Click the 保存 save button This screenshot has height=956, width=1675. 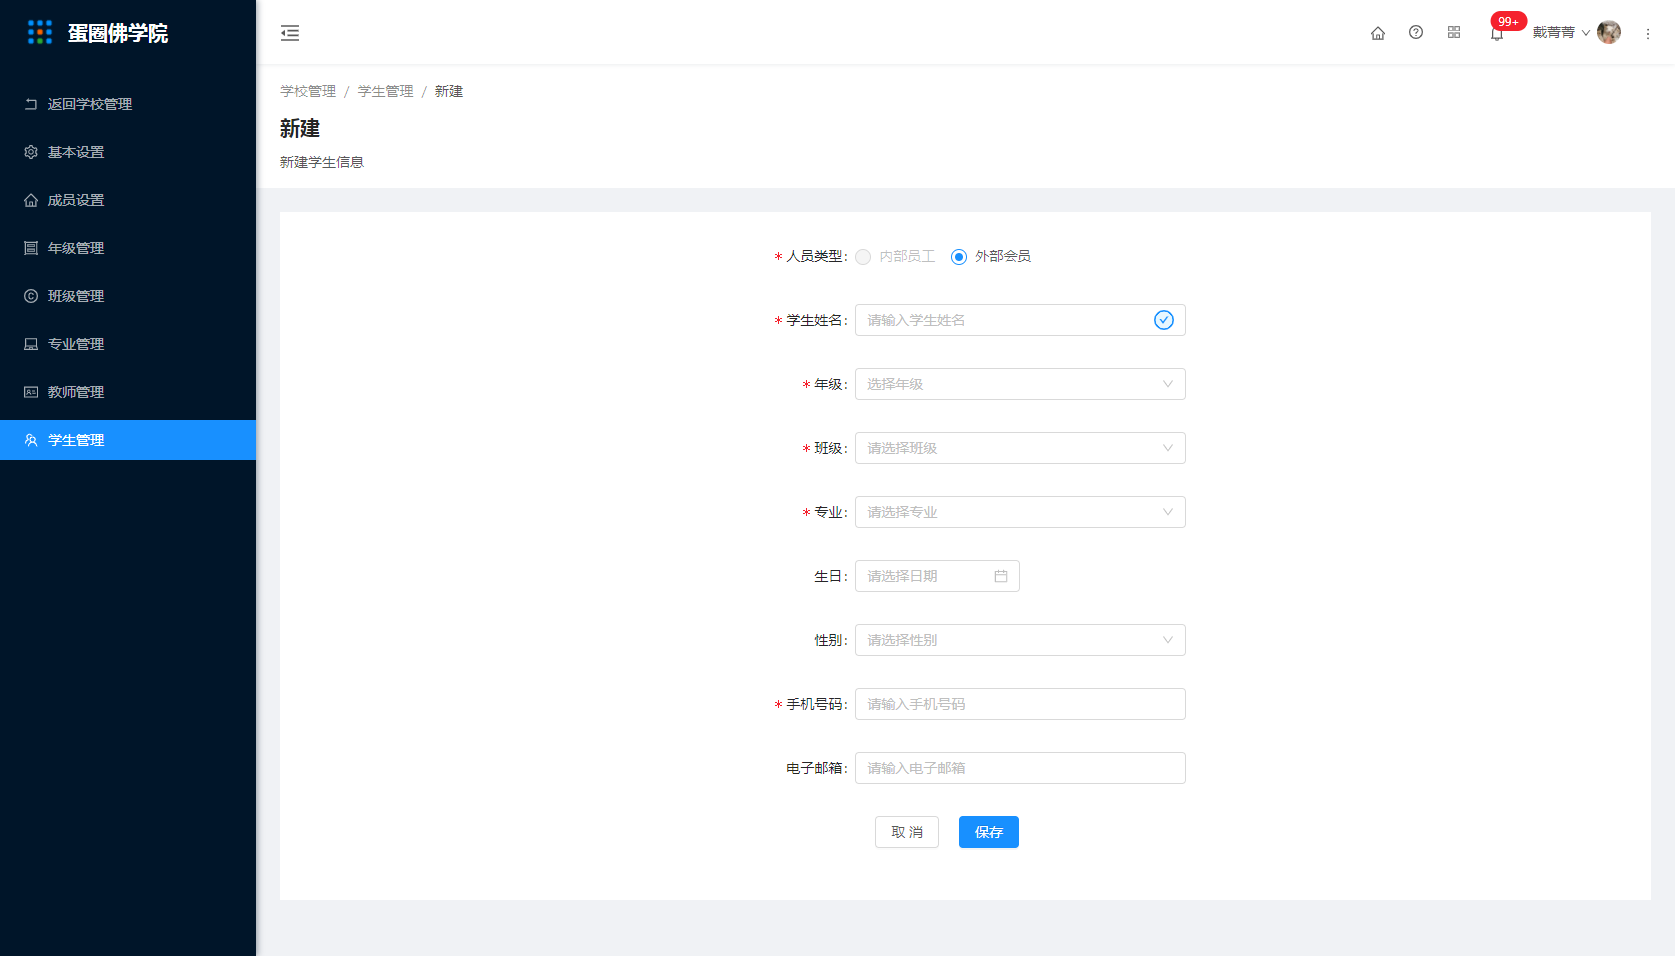point(989,832)
